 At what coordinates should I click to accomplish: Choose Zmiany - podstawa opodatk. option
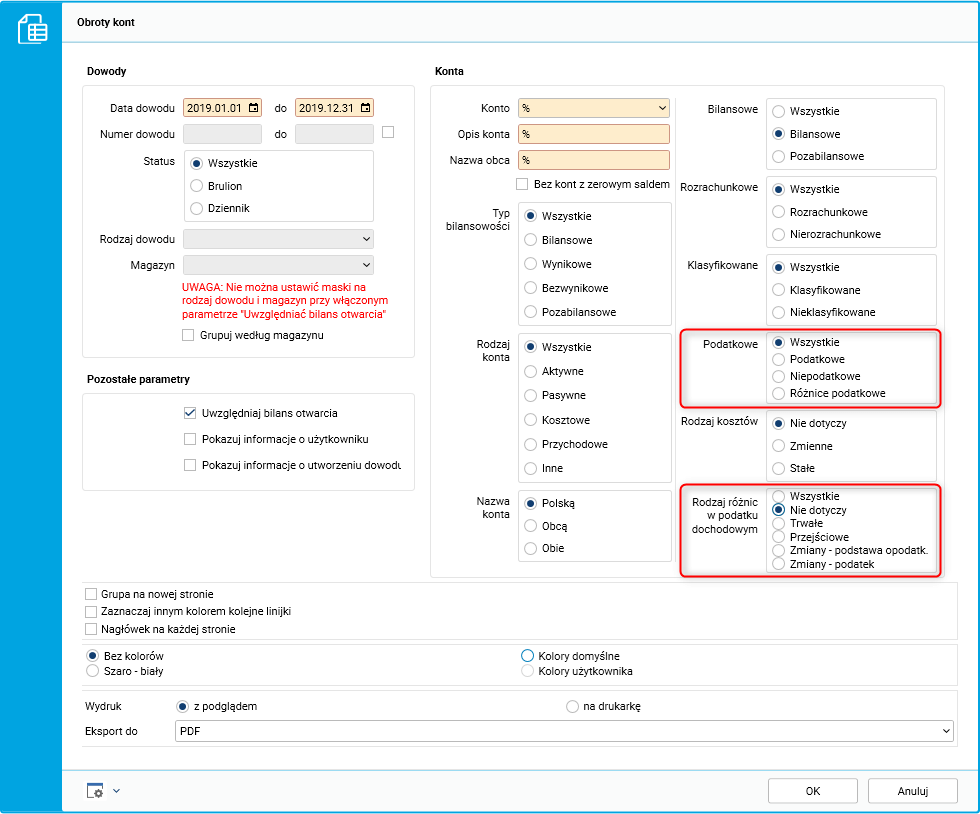tap(779, 551)
